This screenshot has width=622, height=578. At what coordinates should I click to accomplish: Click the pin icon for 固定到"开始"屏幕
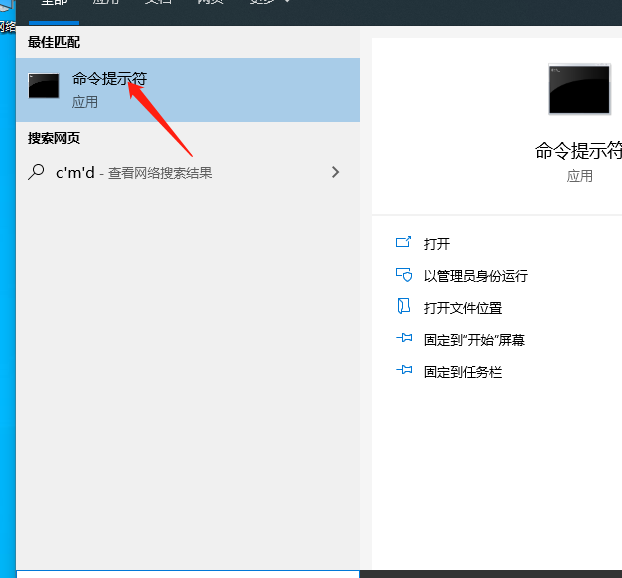click(404, 339)
